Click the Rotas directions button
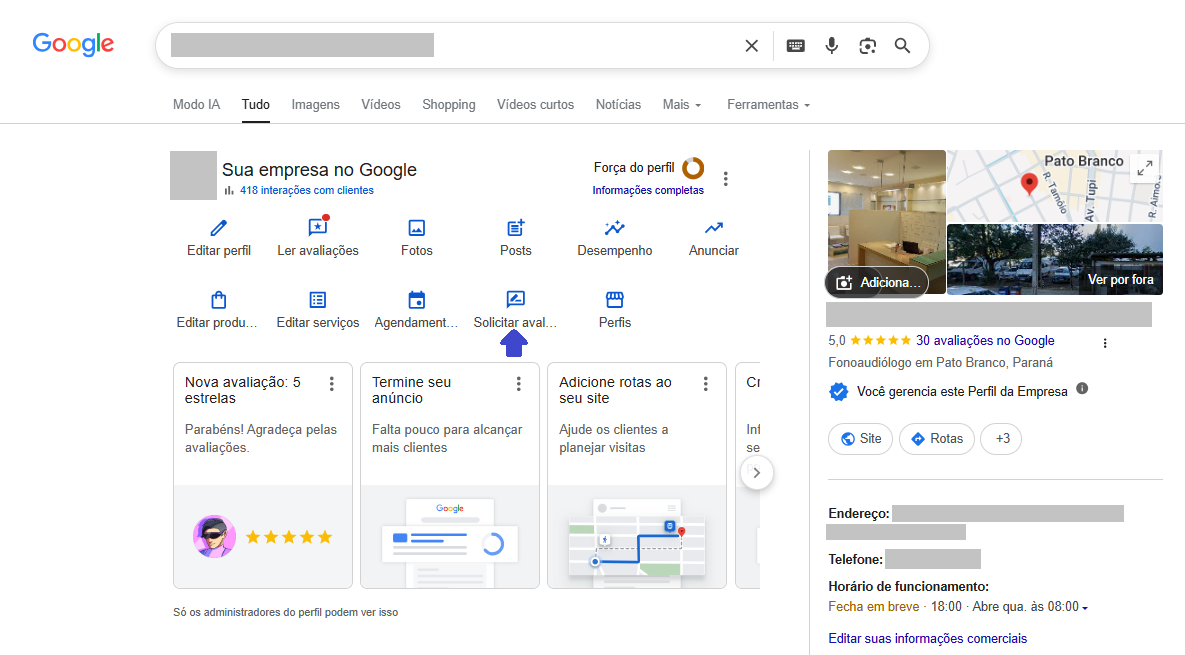 (936, 439)
